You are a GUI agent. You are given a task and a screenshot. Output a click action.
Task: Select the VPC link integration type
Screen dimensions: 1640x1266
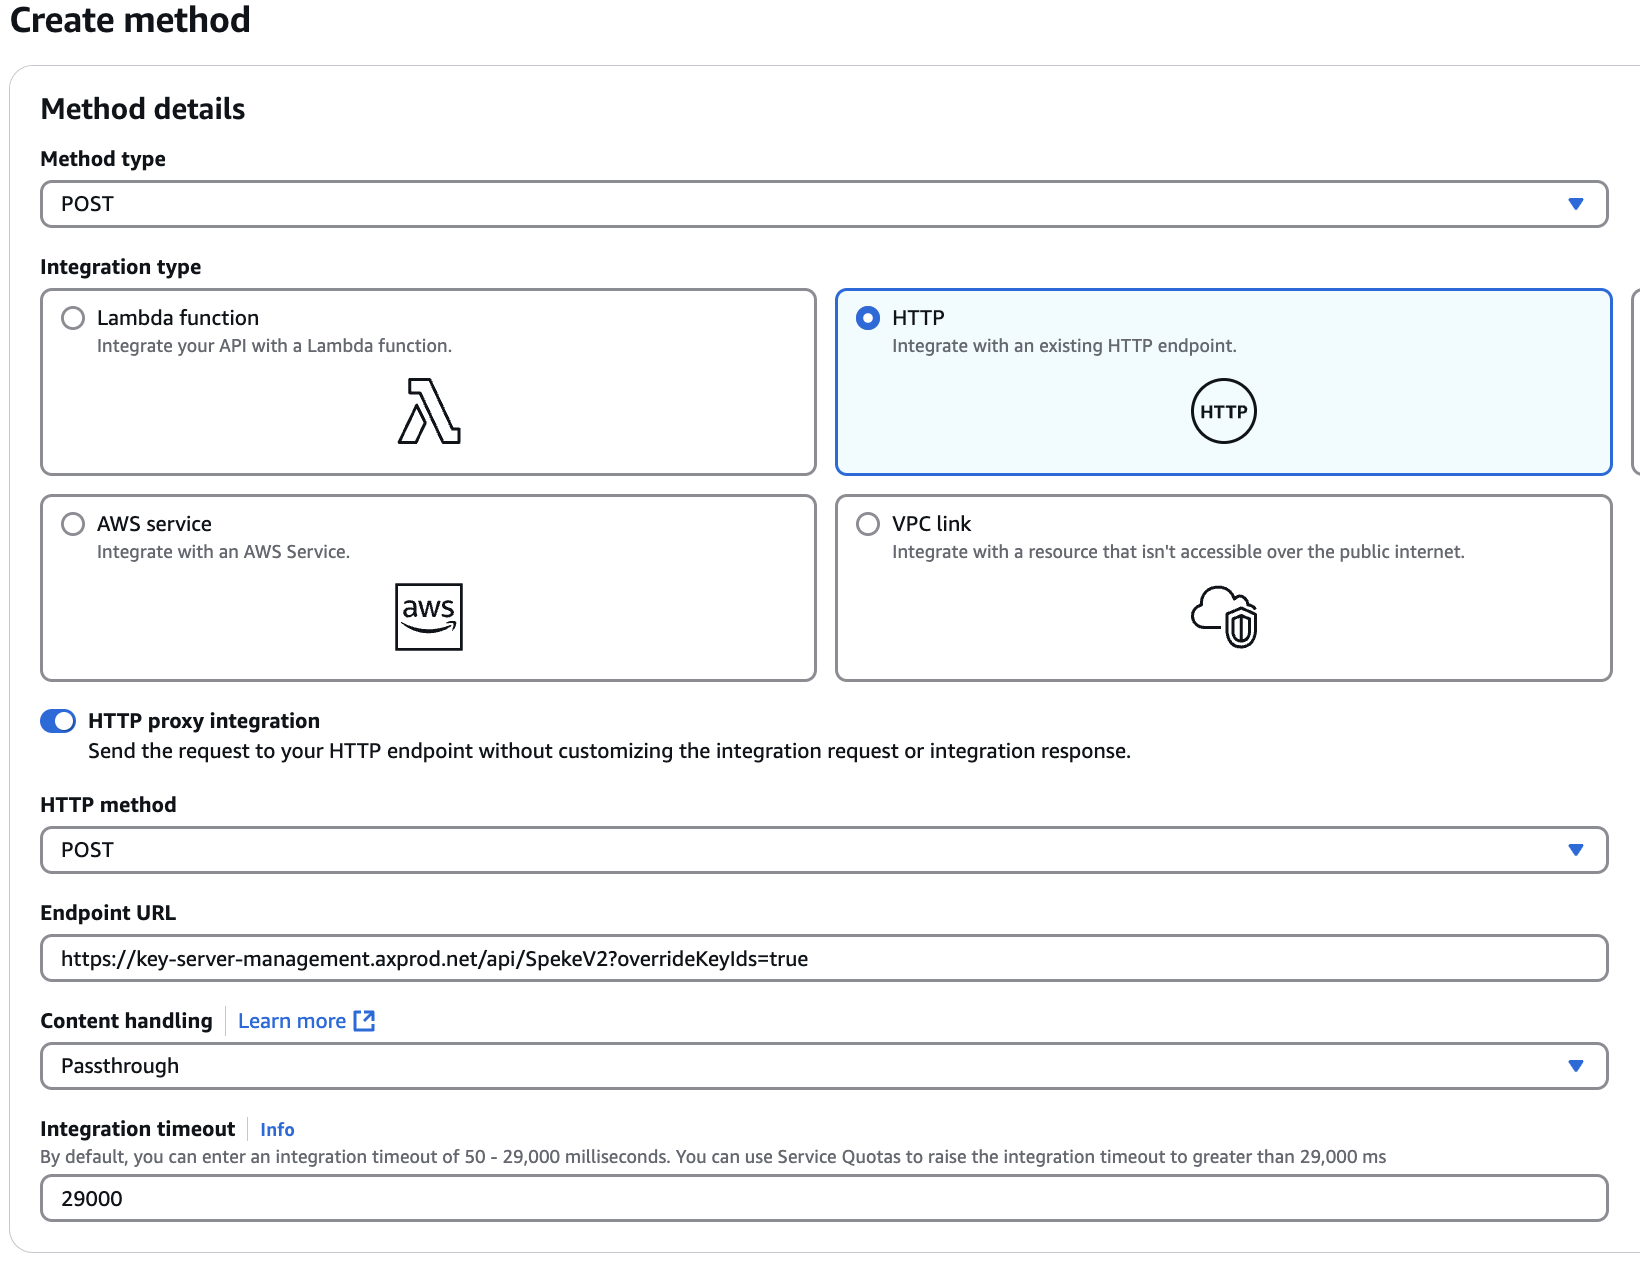(x=868, y=523)
